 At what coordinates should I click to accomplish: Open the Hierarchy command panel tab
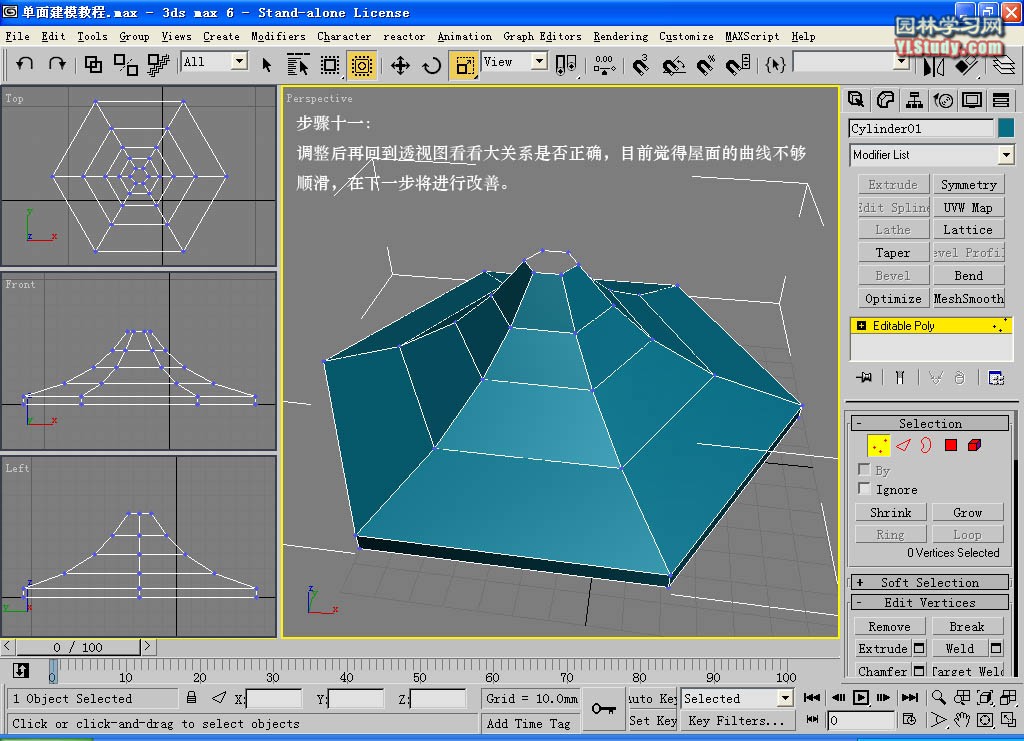click(914, 100)
